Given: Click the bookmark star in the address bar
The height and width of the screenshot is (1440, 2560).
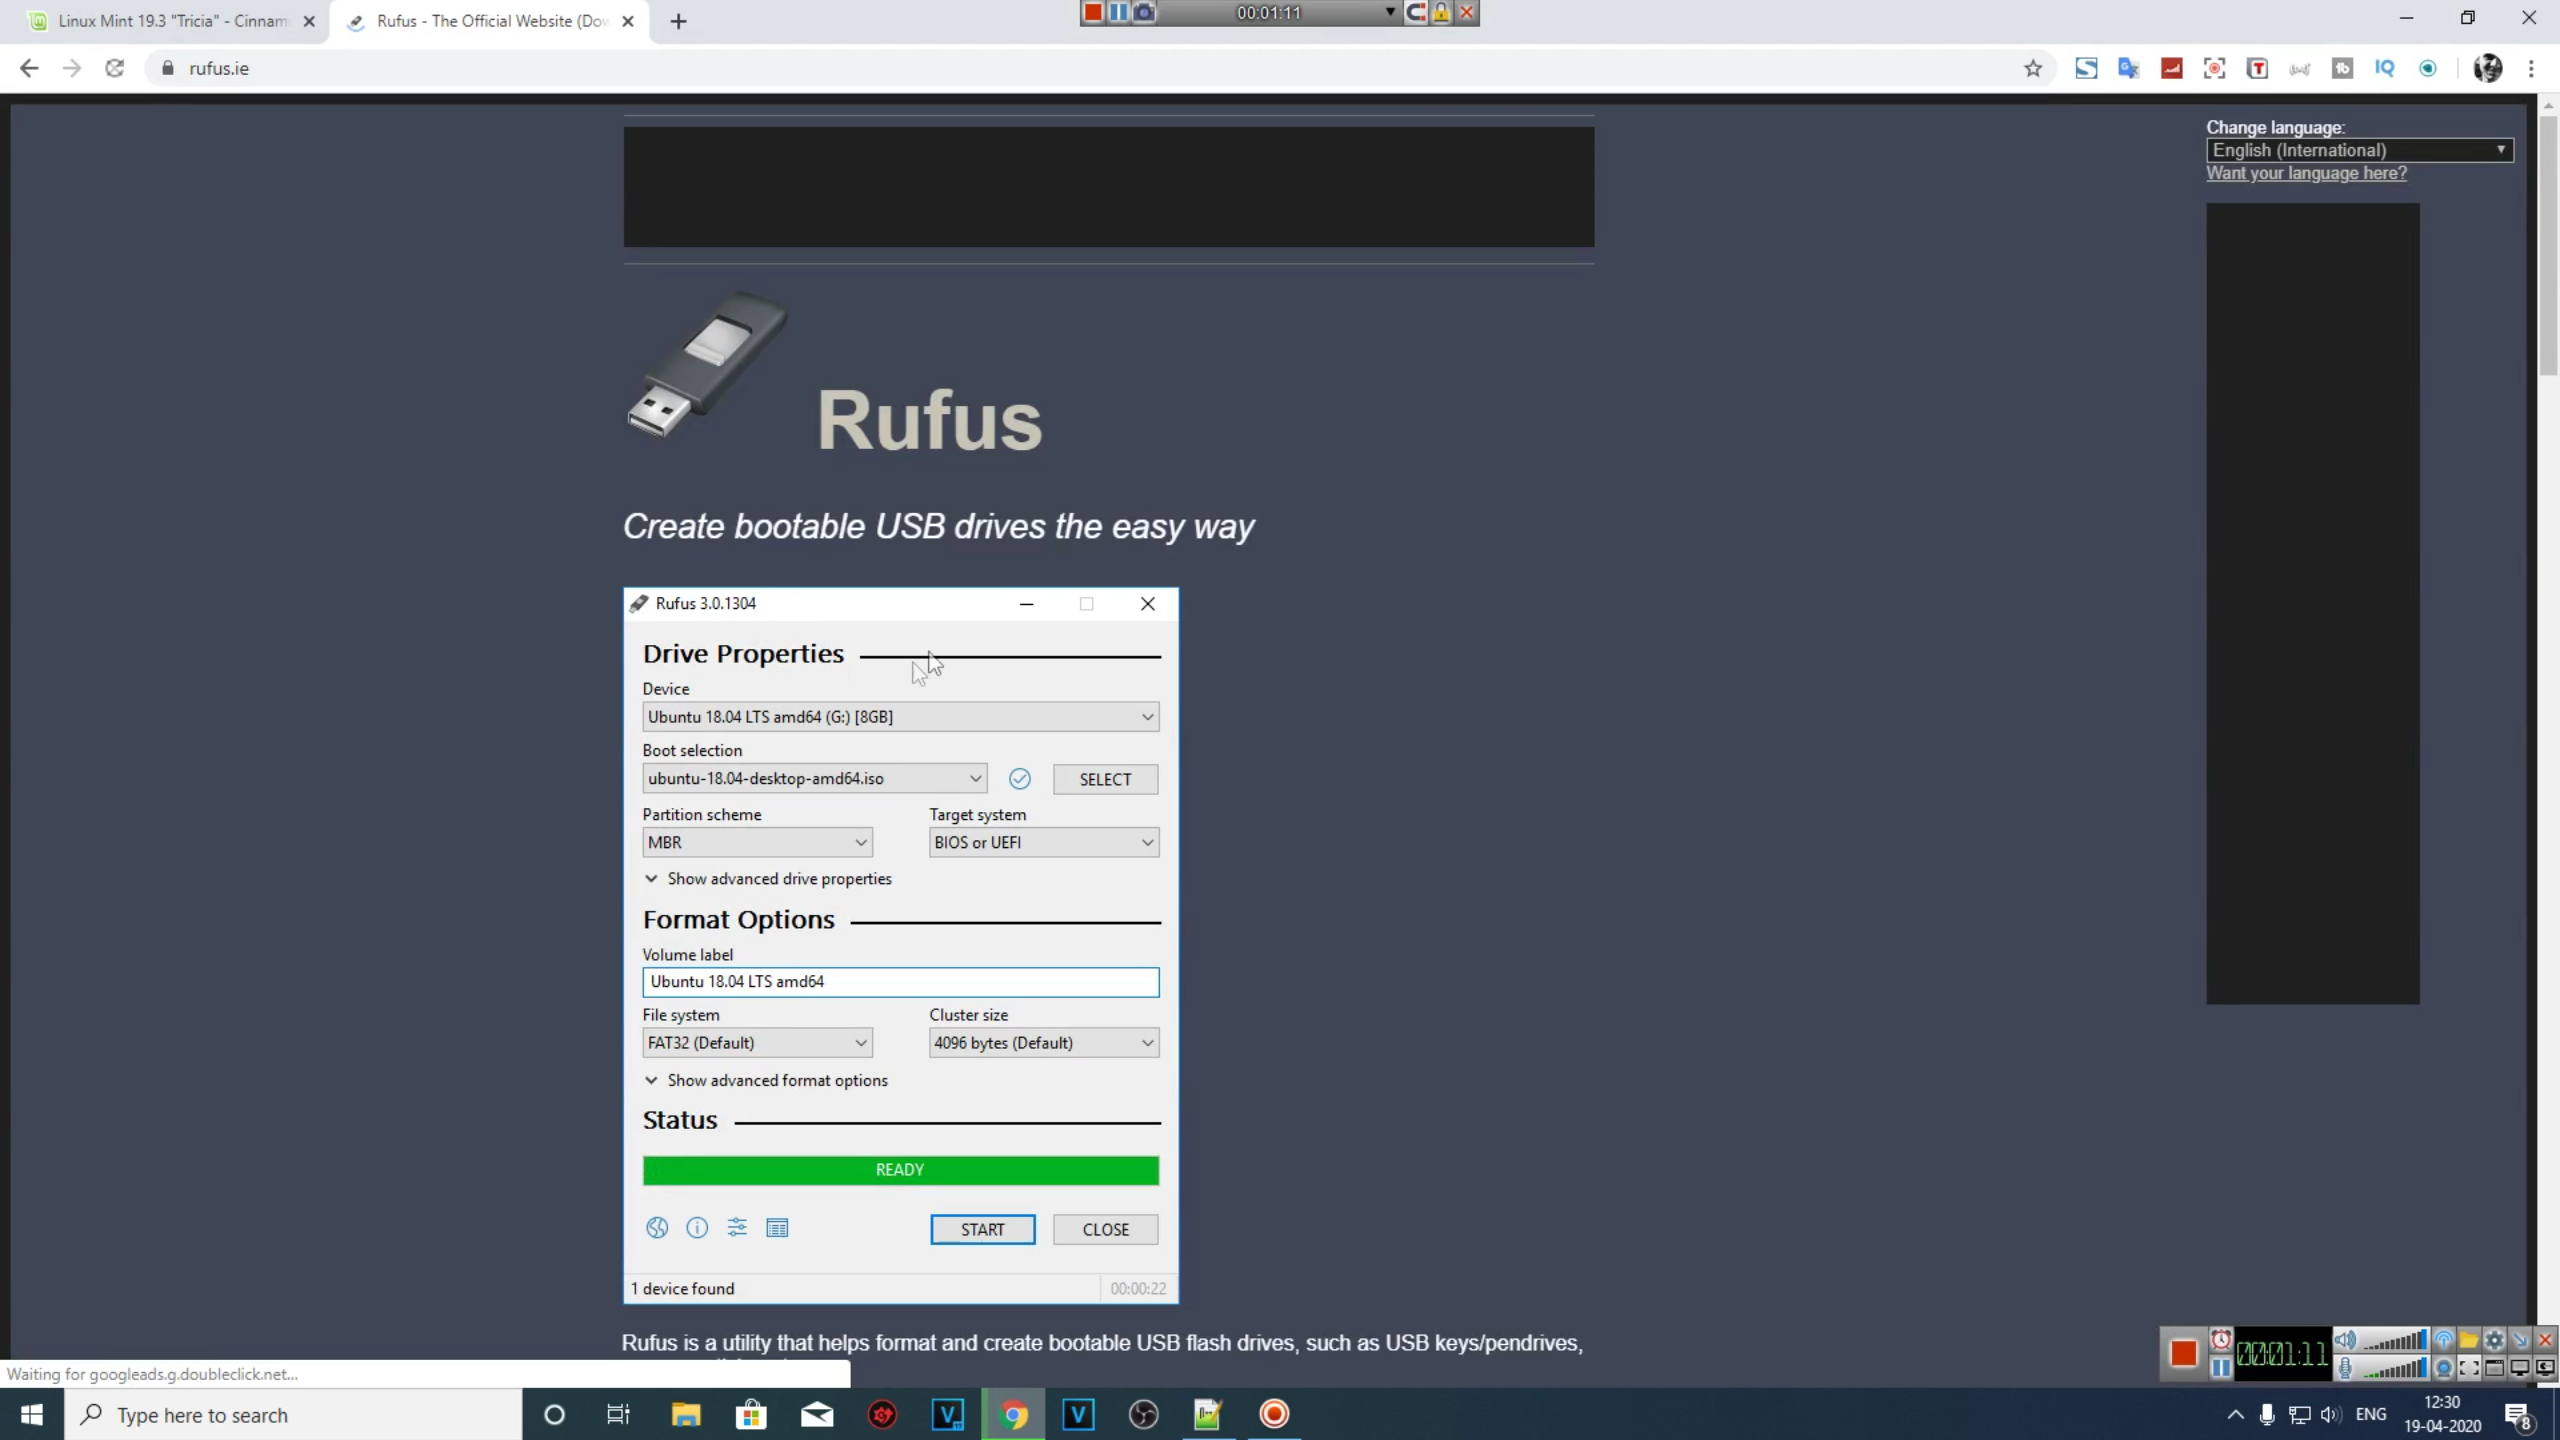Looking at the screenshot, I should click(x=2033, y=68).
